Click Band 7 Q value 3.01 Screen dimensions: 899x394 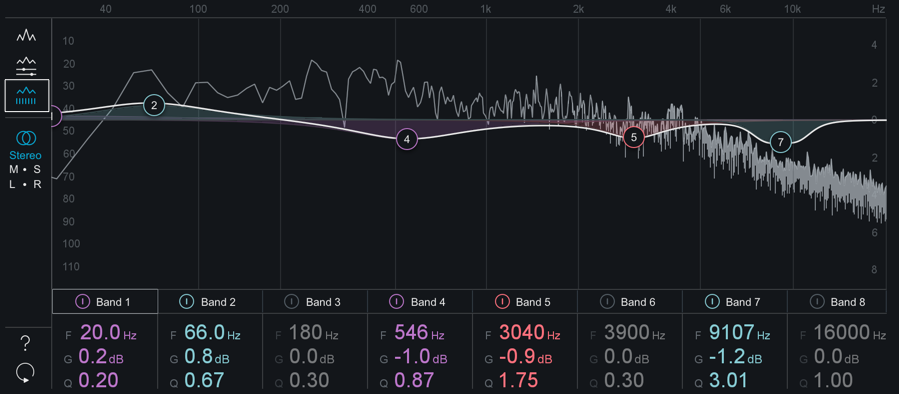coord(728,380)
